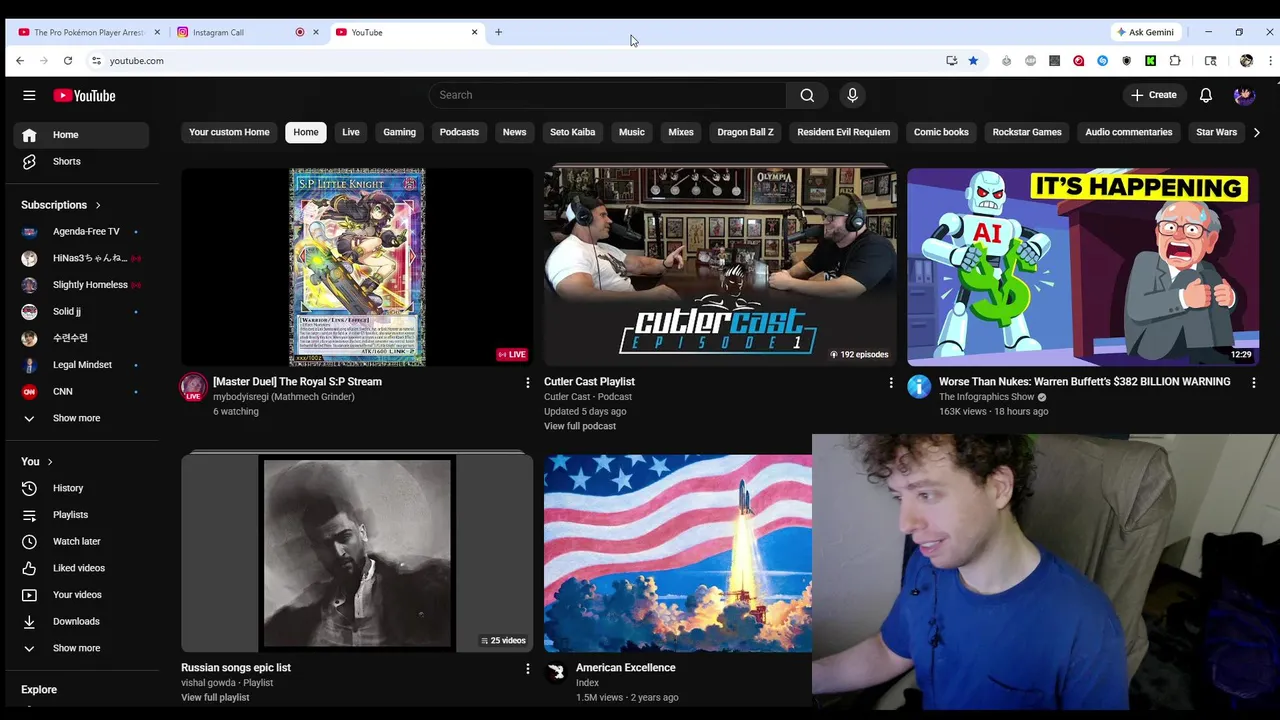Image resolution: width=1280 pixels, height=720 pixels.
Task: Open the browser extensions puzzle icon
Action: (x=1175, y=61)
